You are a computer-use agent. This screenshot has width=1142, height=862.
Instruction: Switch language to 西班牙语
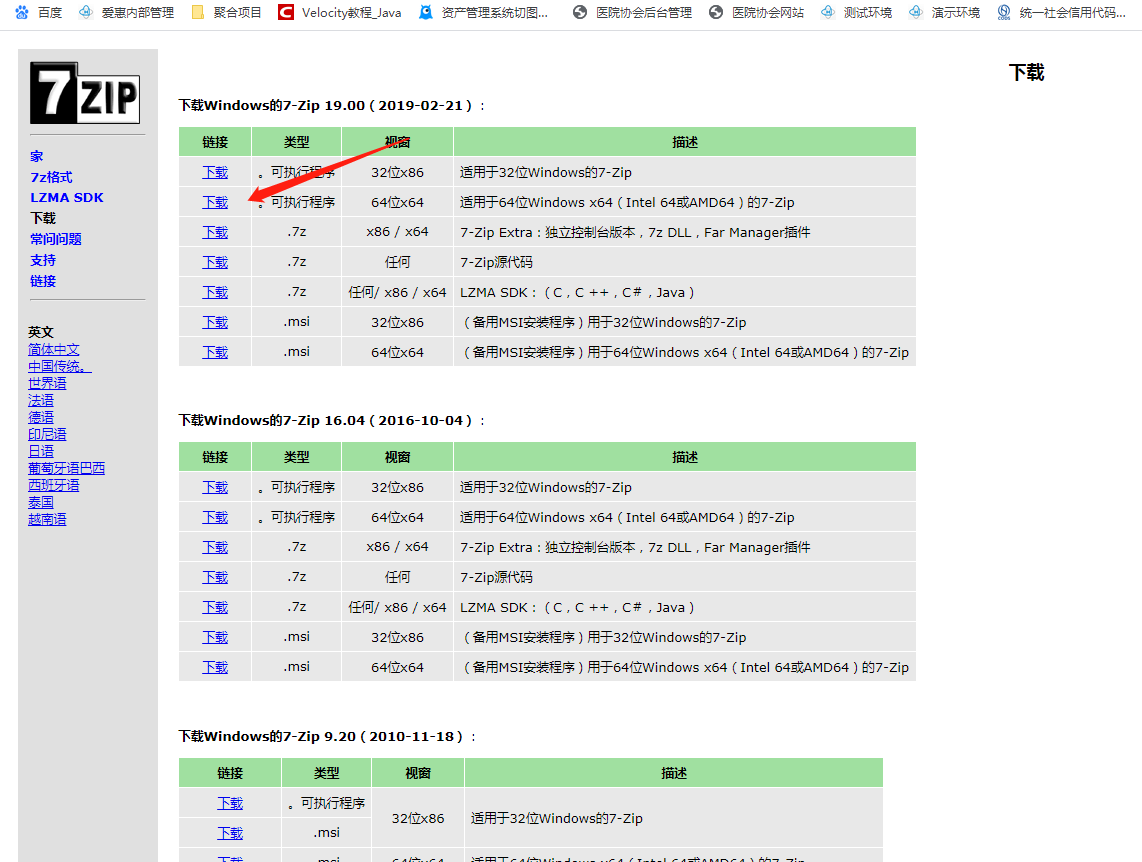(x=54, y=485)
